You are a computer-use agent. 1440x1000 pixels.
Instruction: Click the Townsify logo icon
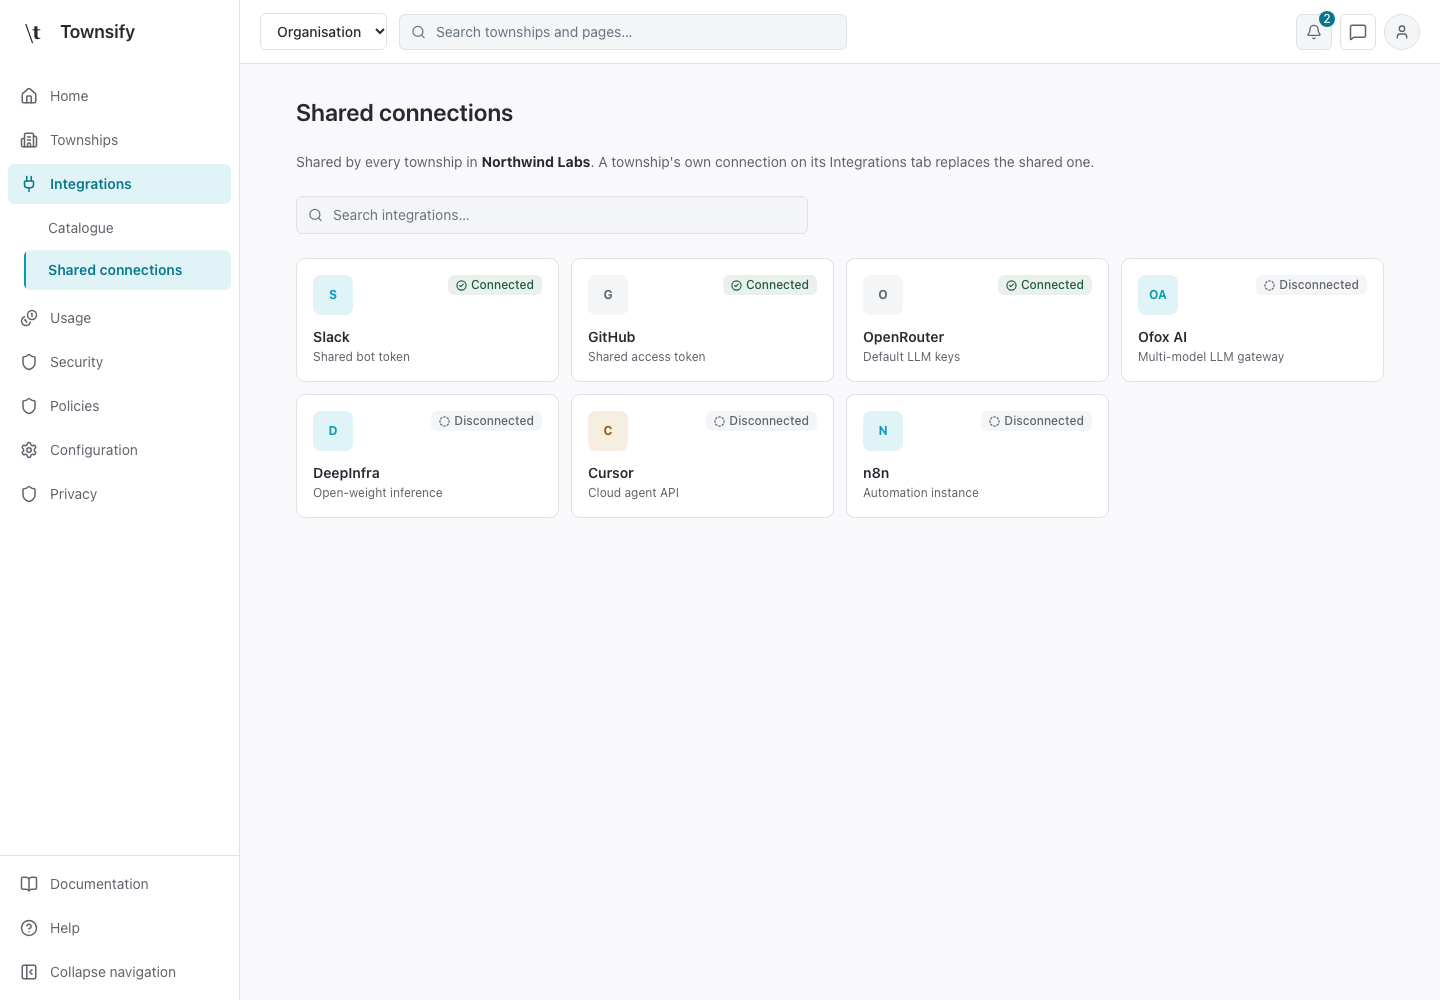[33, 32]
